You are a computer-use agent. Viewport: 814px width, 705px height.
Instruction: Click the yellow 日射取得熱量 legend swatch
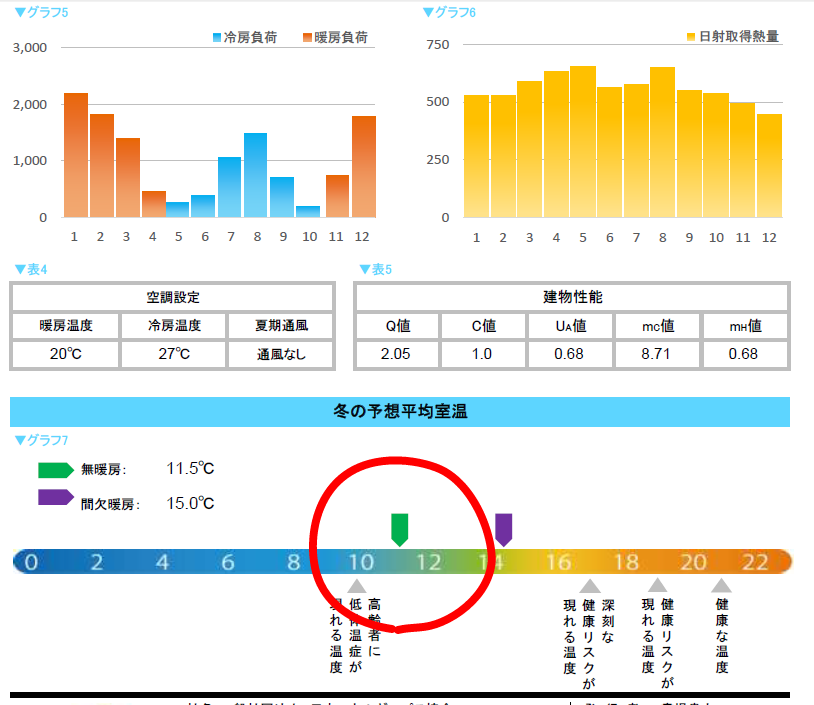pos(691,37)
